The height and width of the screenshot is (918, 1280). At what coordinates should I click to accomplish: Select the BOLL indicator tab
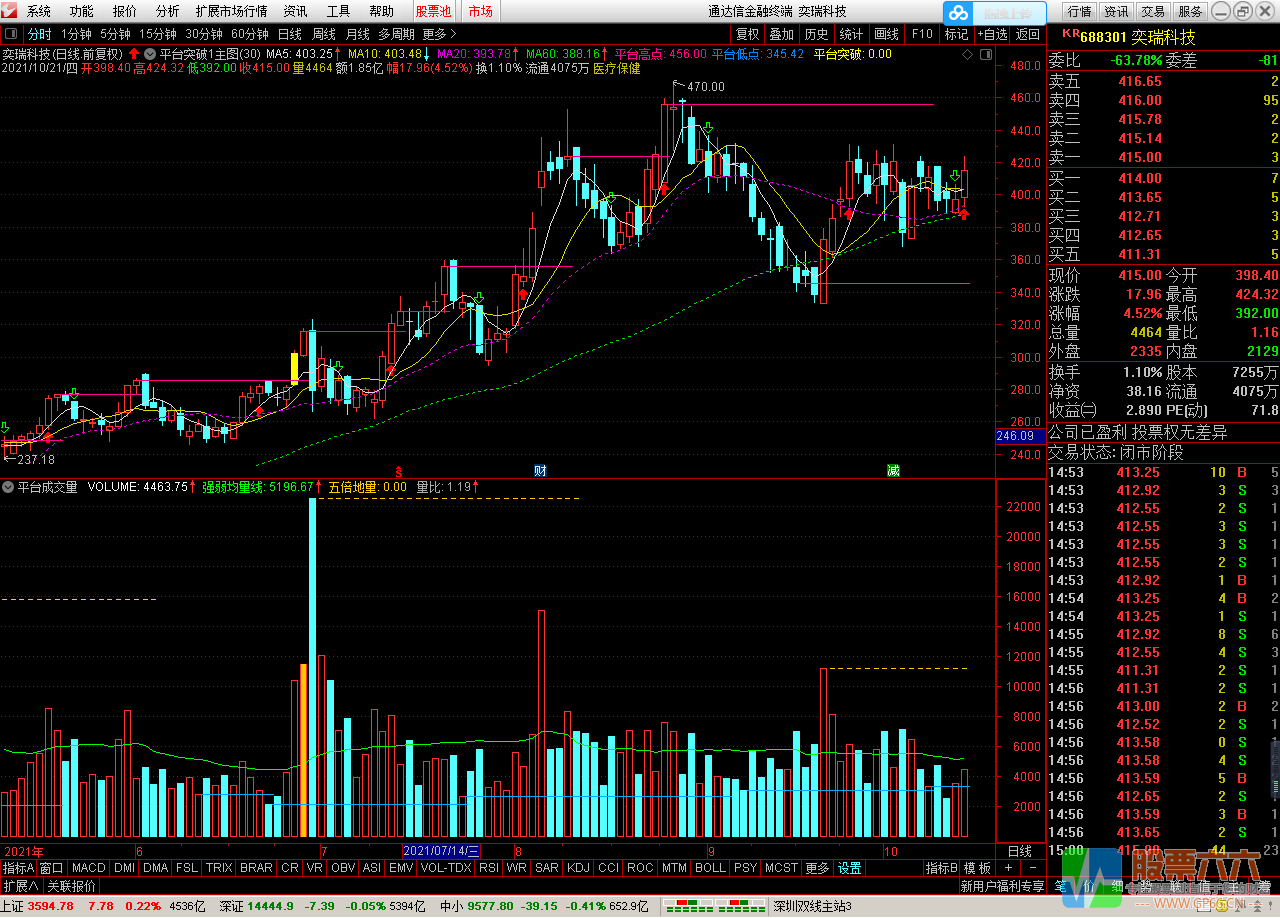point(710,868)
